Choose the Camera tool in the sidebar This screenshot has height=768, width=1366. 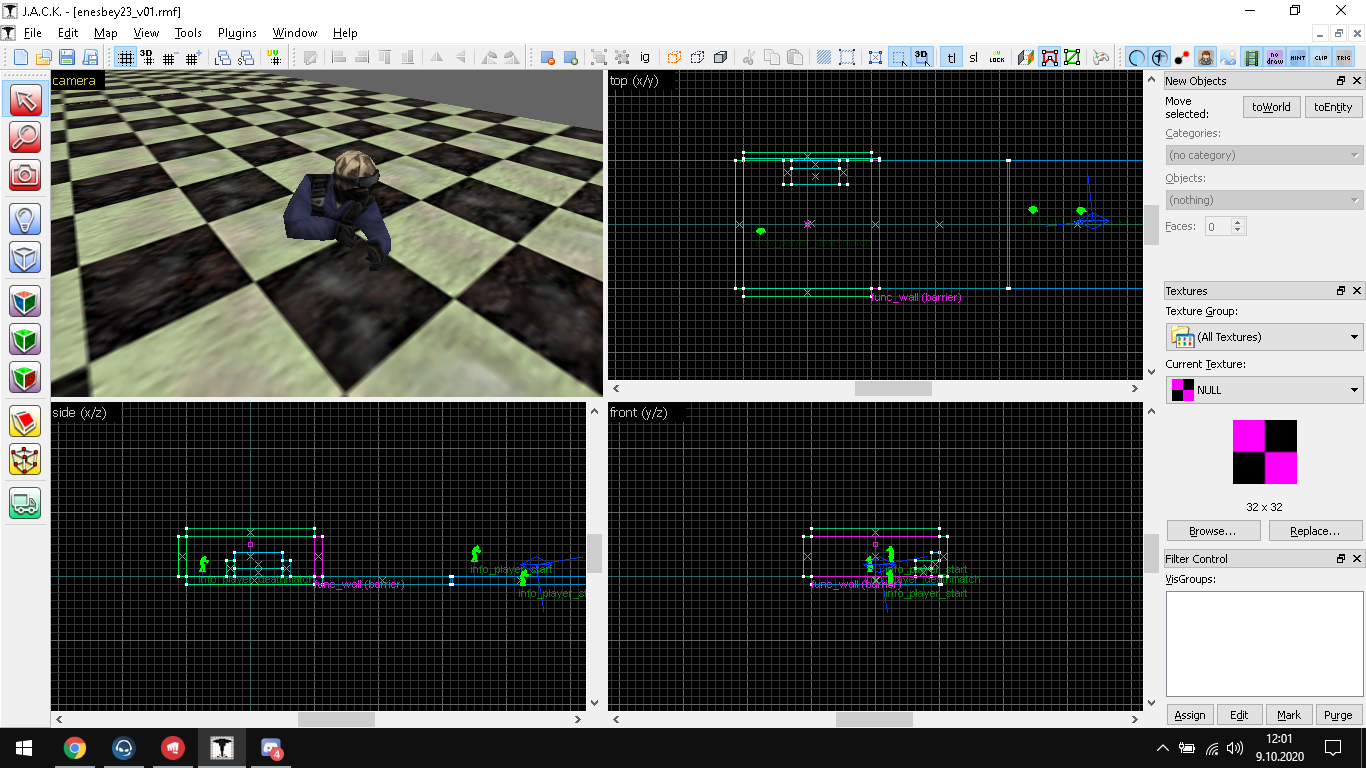(25, 175)
